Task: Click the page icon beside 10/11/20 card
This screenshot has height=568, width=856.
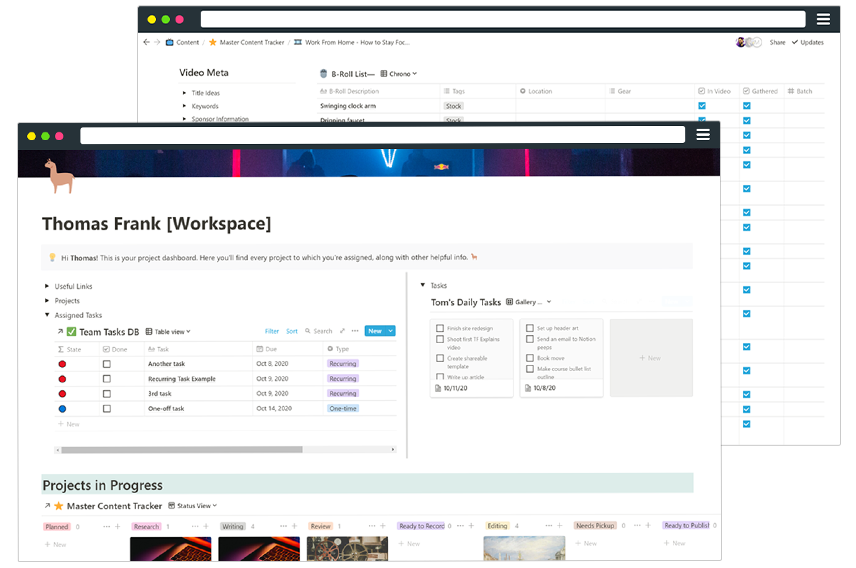Action: tap(438, 388)
